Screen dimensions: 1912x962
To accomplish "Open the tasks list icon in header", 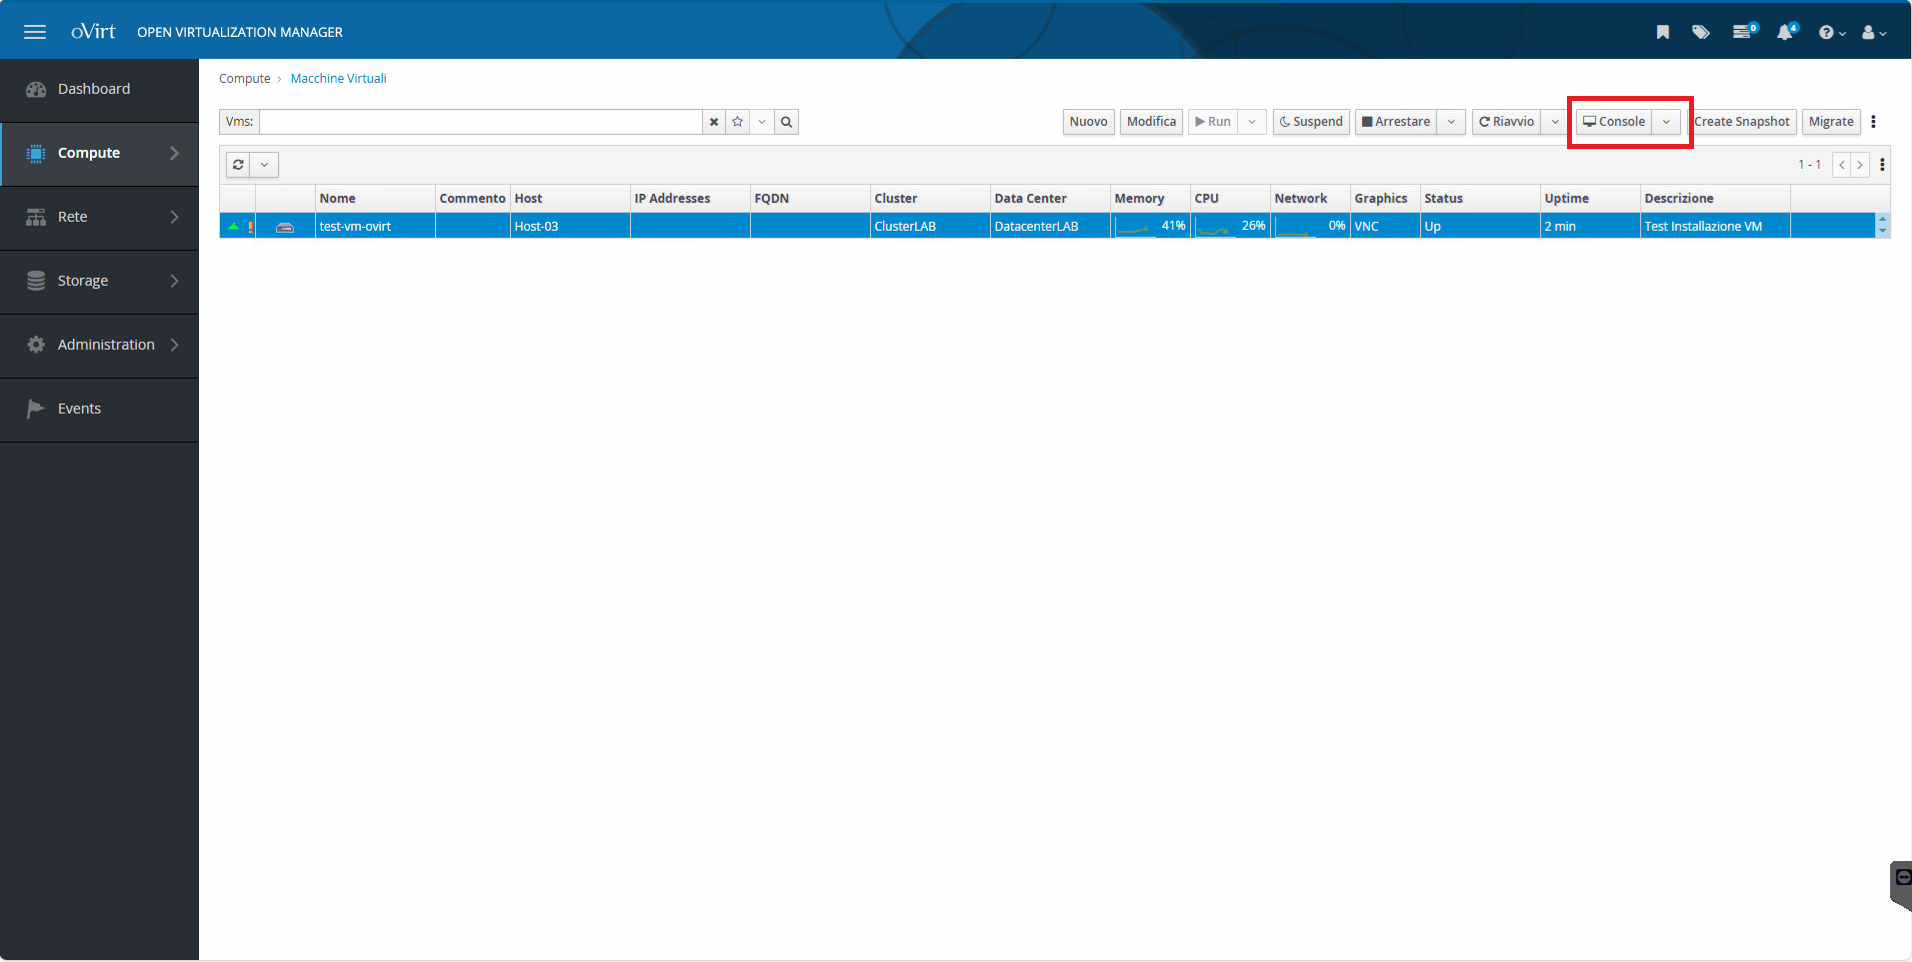I will coord(1745,31).
